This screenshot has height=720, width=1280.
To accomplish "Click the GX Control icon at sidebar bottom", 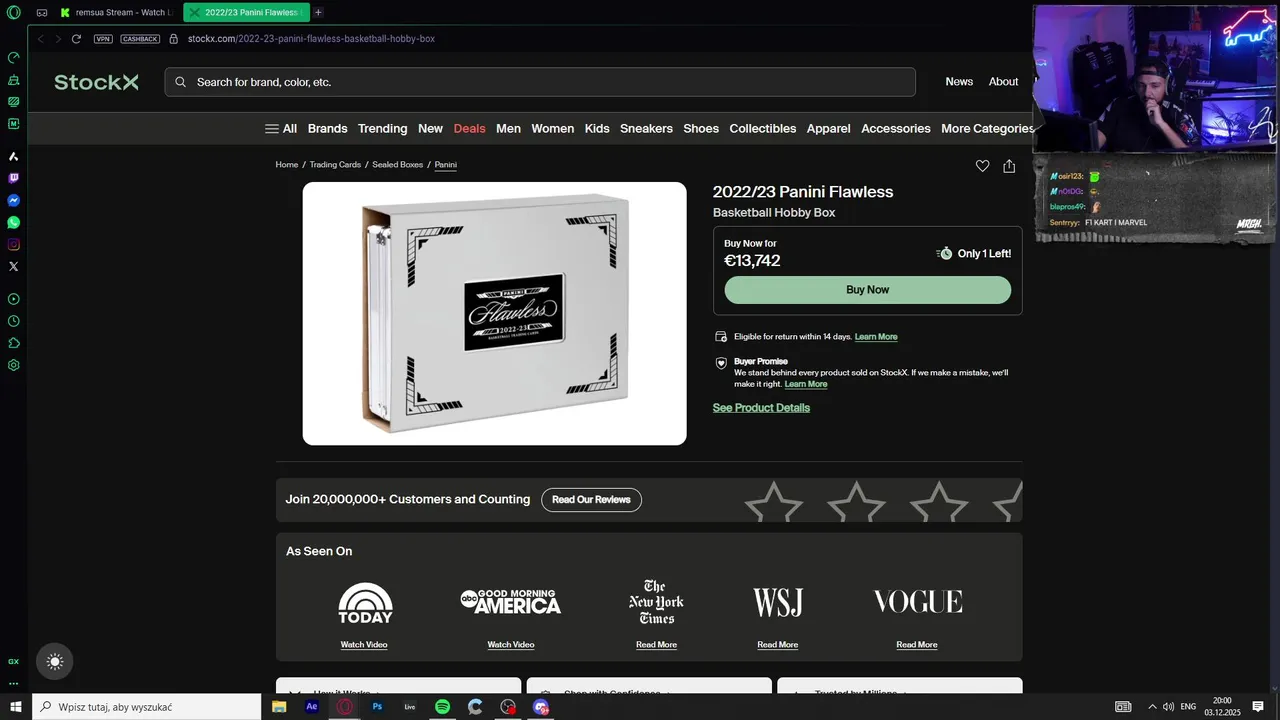I will 13,662.
